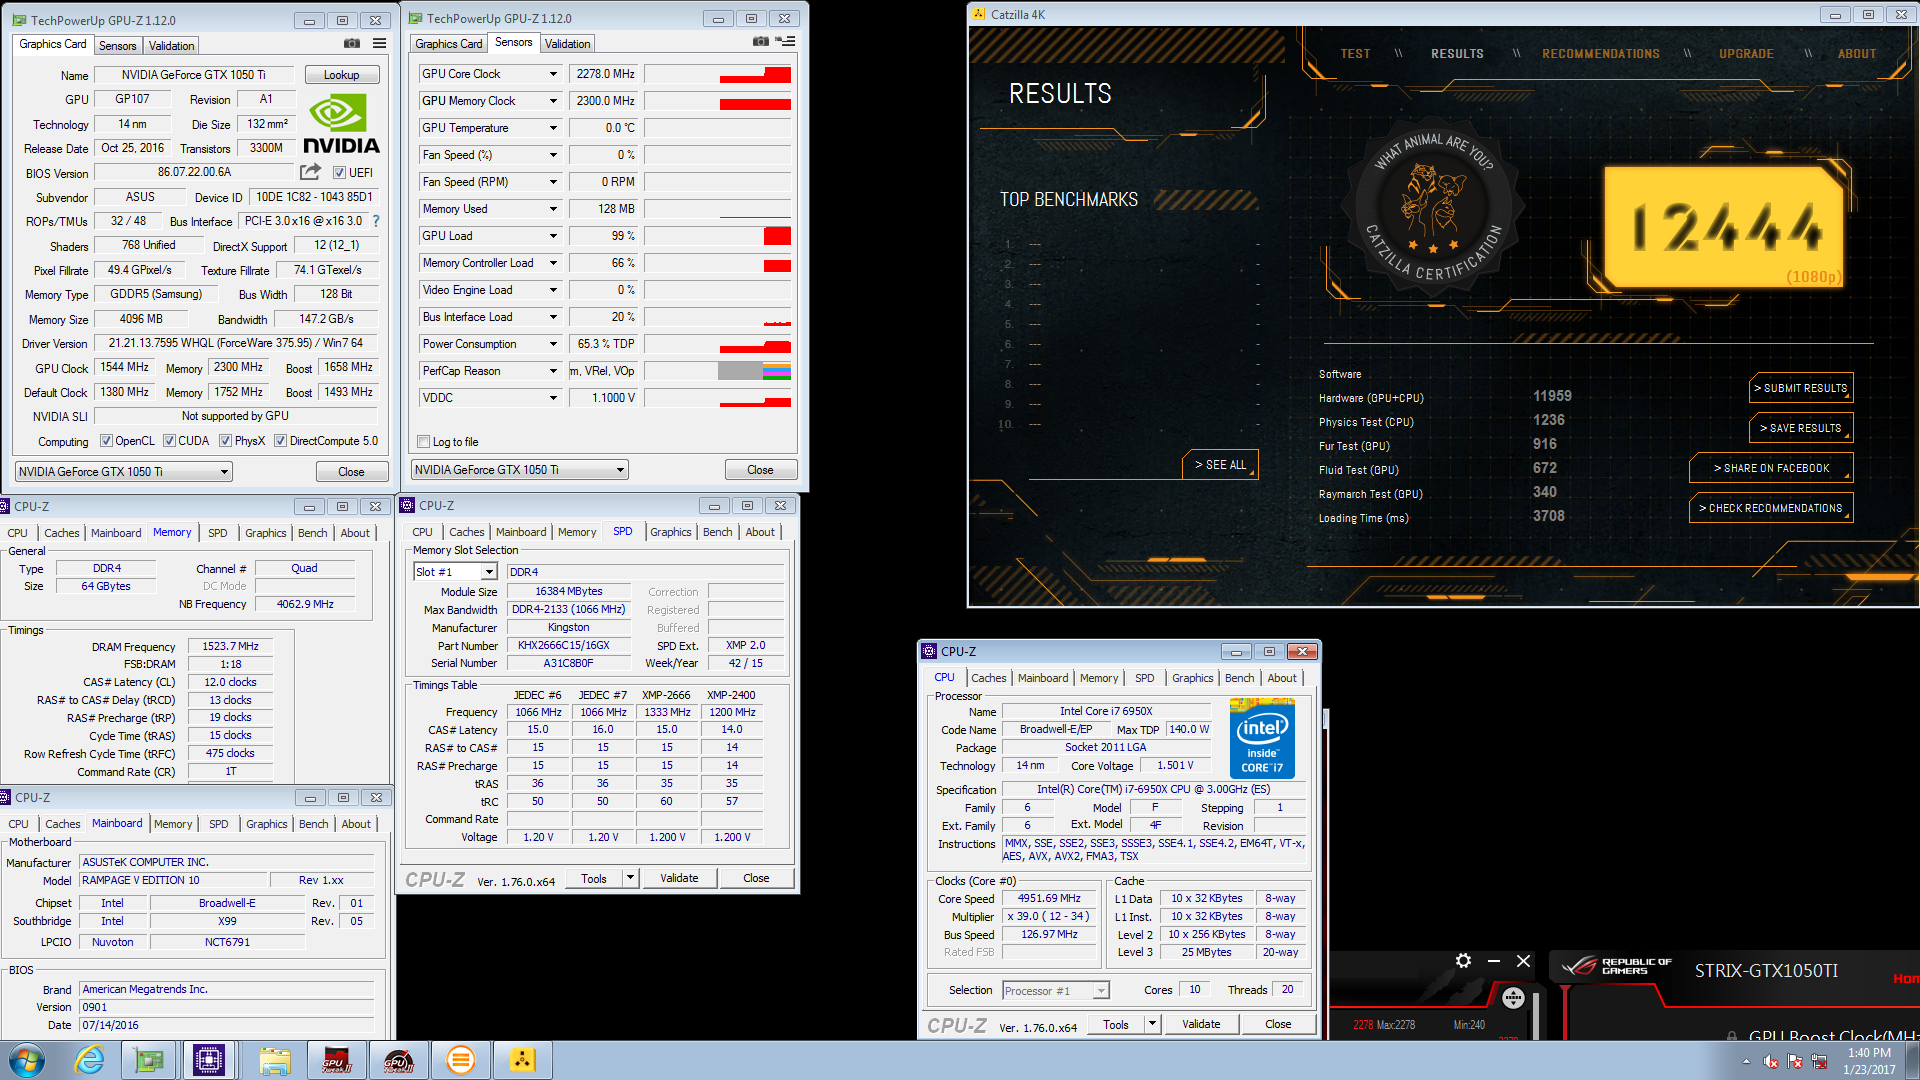This screenshot has width=1920, height=1080.
Task: Open the hamburger menu in left GPU-Z window
Action: tap(380, 44)
